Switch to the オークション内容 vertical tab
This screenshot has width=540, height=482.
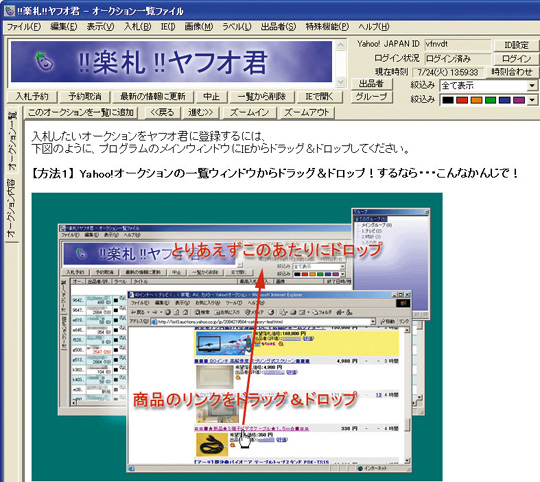[x=11, y=208]
